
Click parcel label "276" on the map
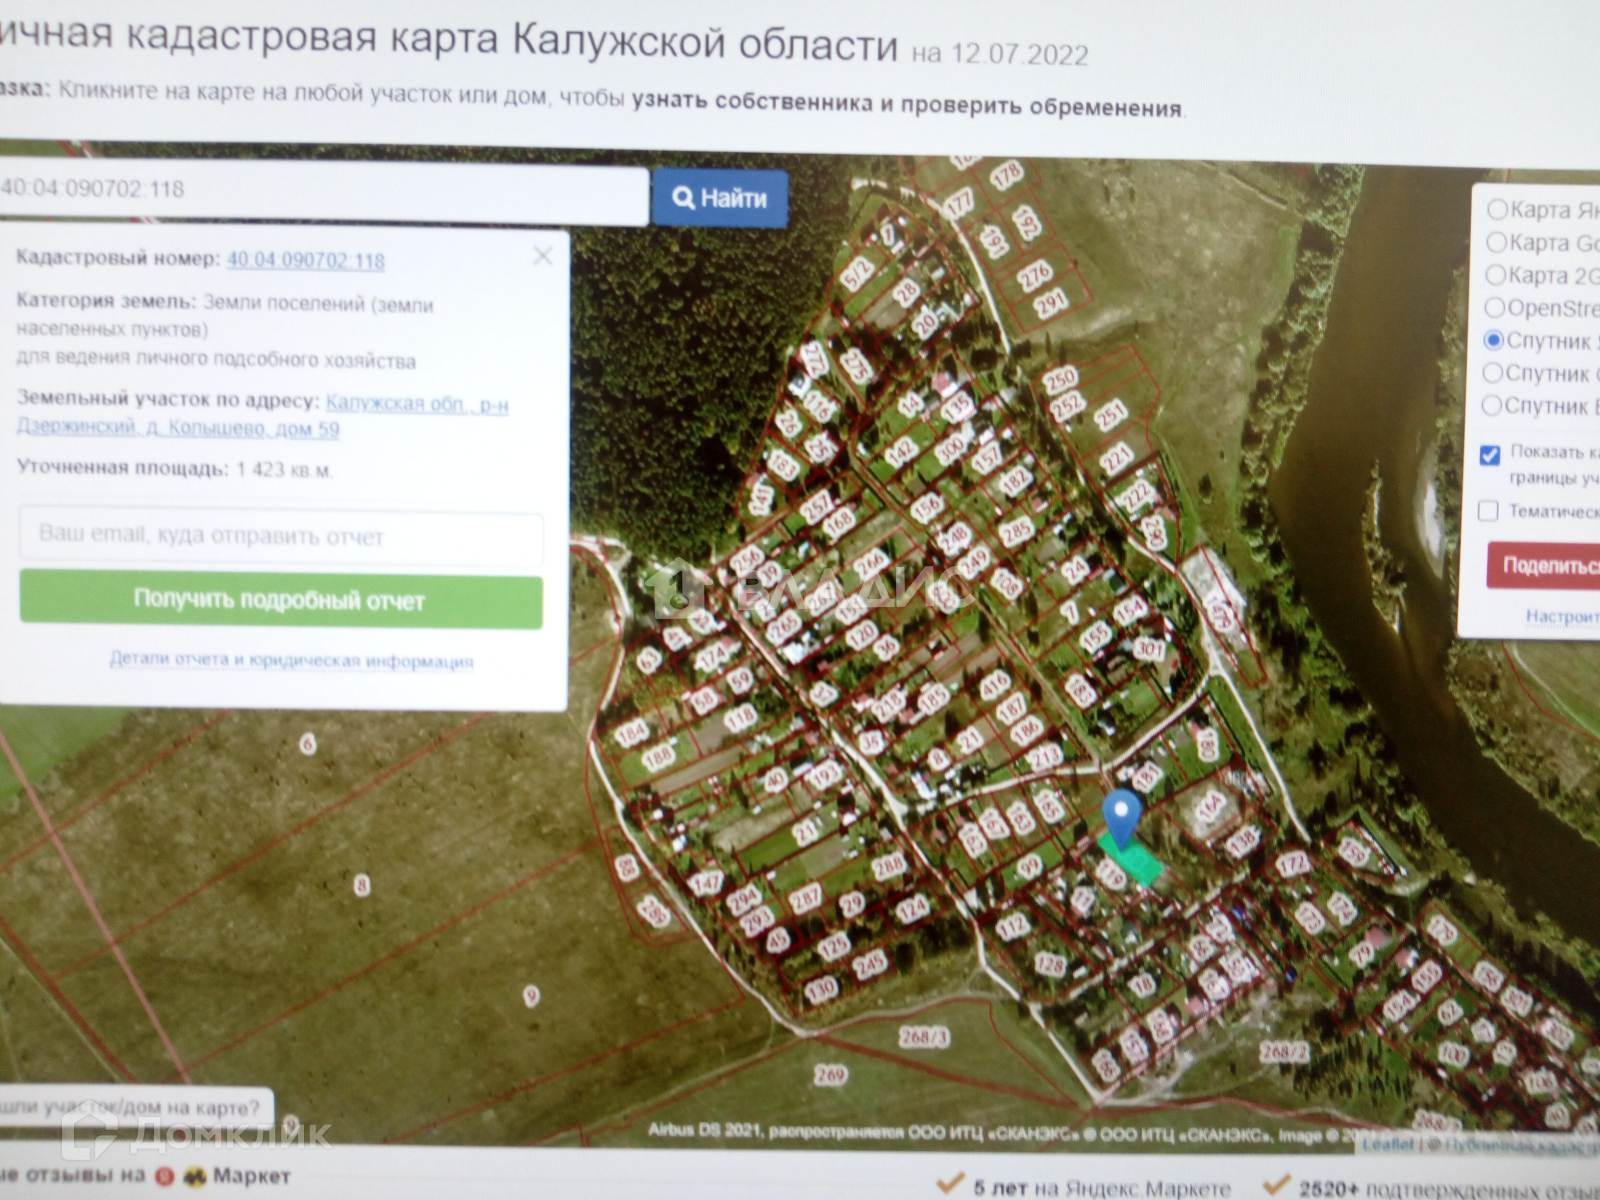(1035, 273)
